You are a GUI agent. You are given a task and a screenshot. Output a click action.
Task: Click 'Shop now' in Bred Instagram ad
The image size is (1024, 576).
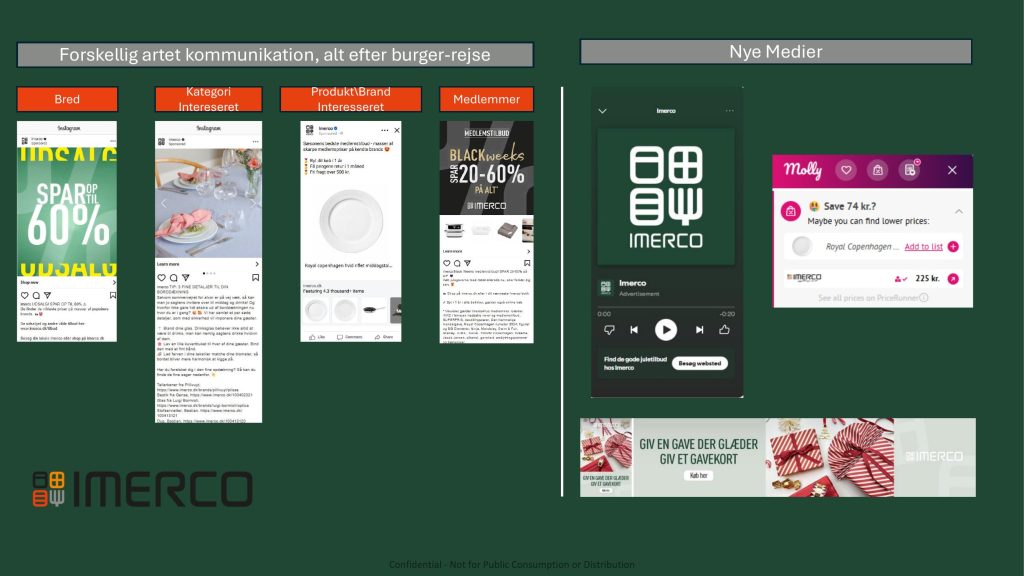click(30, 283)
